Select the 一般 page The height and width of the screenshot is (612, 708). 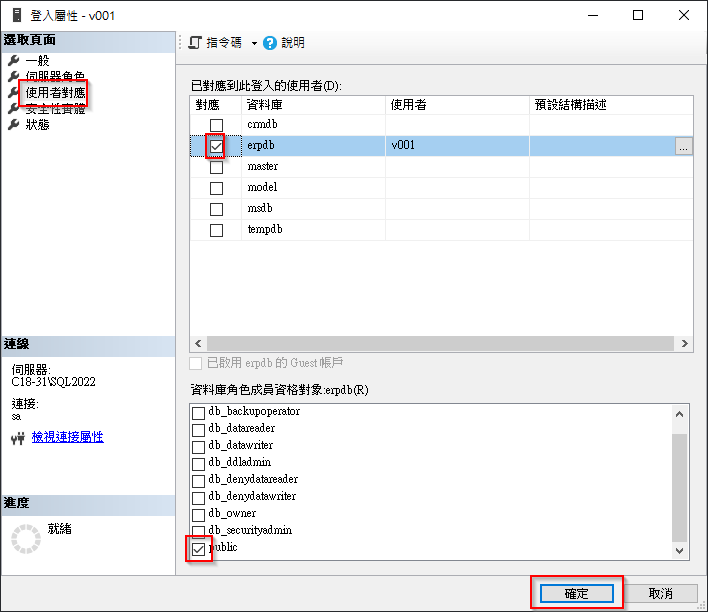click(x=37, y=61)
